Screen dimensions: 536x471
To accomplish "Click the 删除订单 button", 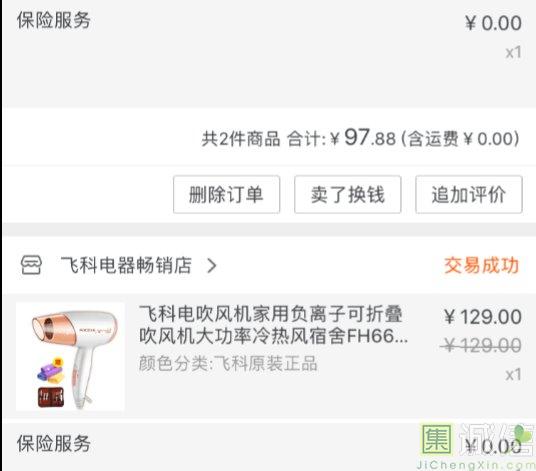I will tap(226, 194).
